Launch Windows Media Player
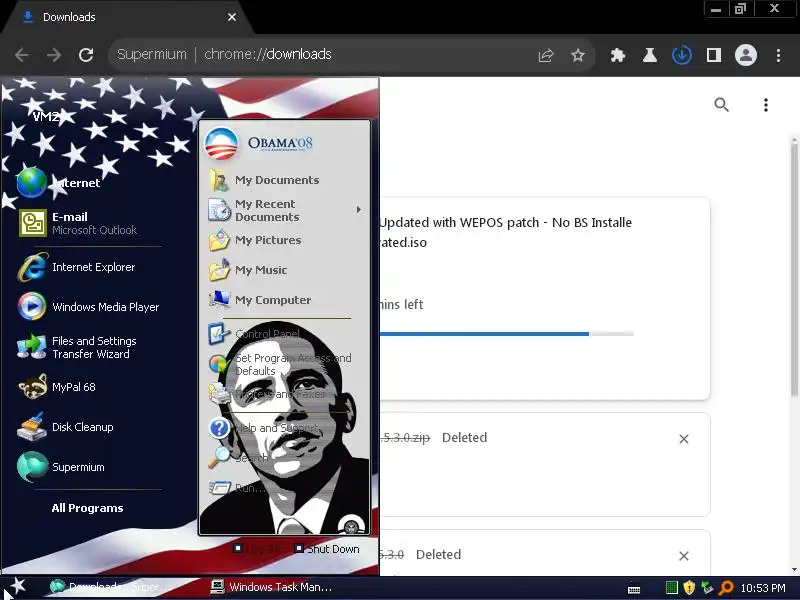The image size is (800, 600). (88, 307)
